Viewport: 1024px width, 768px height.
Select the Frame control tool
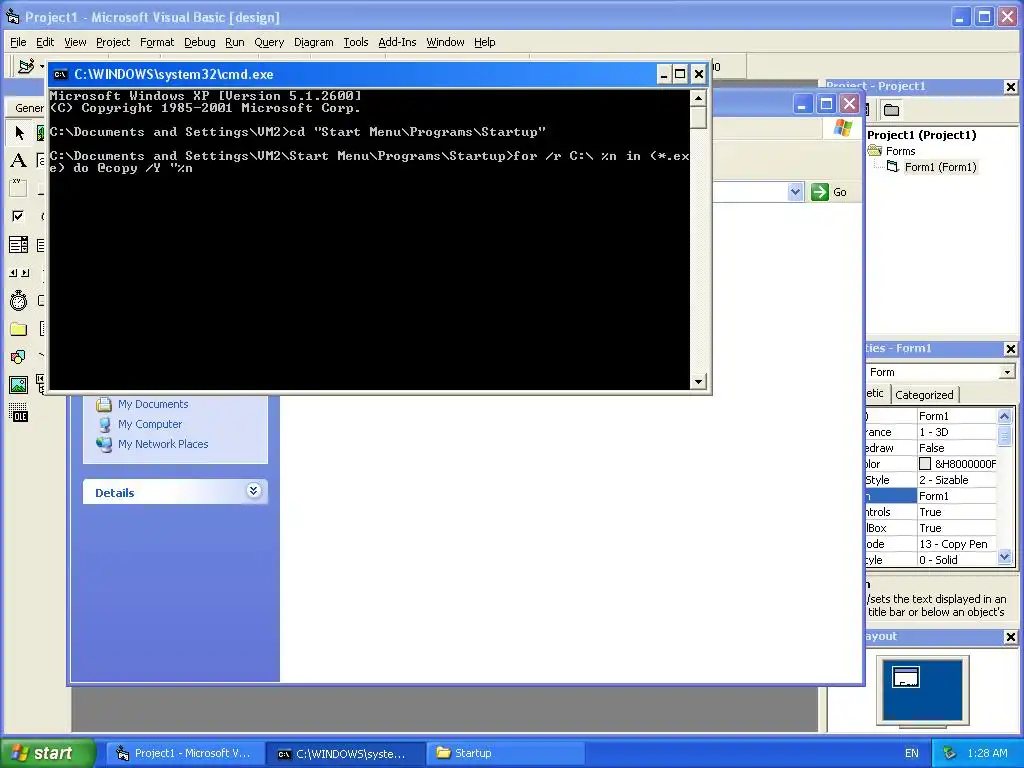19,189
